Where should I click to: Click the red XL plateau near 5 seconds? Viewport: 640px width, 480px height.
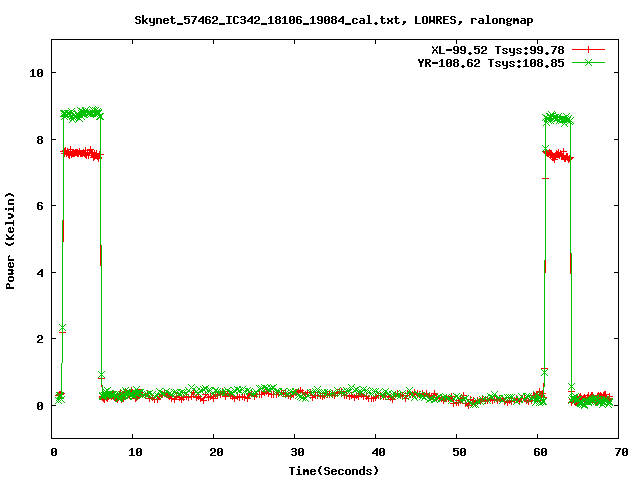point(82,153)
